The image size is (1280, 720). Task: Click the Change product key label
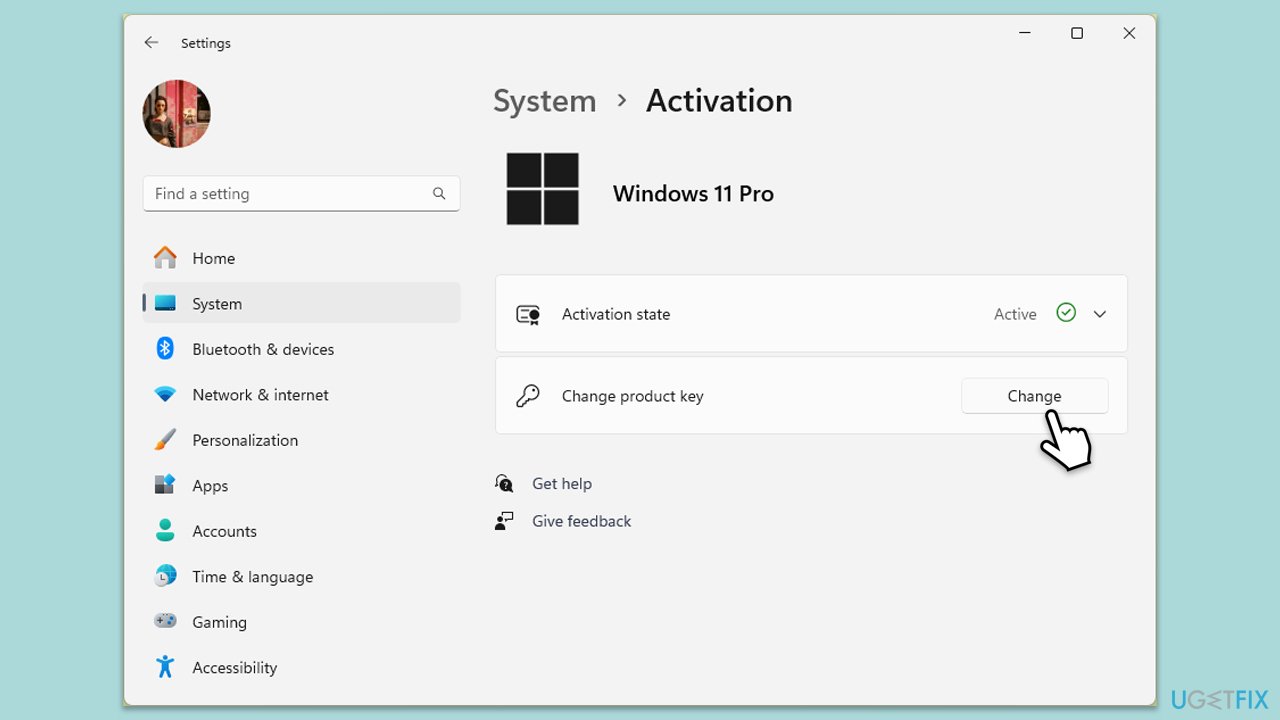[x=633, y=396]
